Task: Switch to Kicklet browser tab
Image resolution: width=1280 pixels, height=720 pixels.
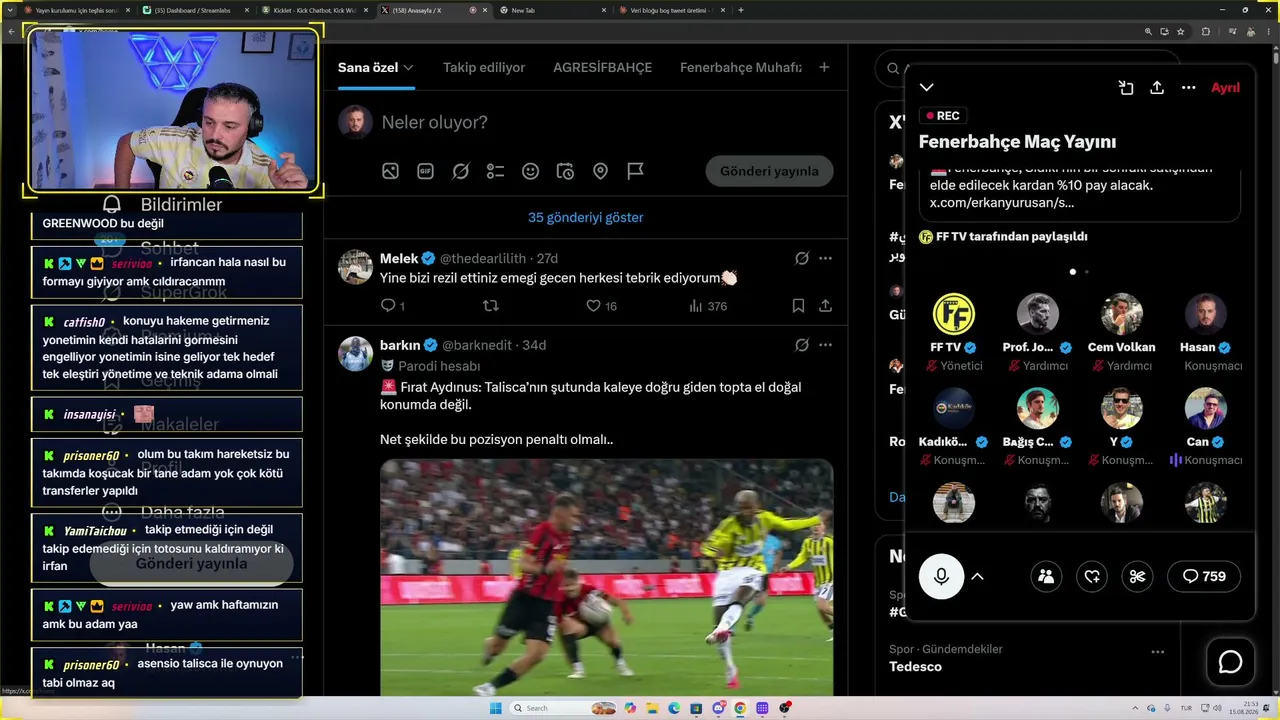Action: click(x=315, y=10)
